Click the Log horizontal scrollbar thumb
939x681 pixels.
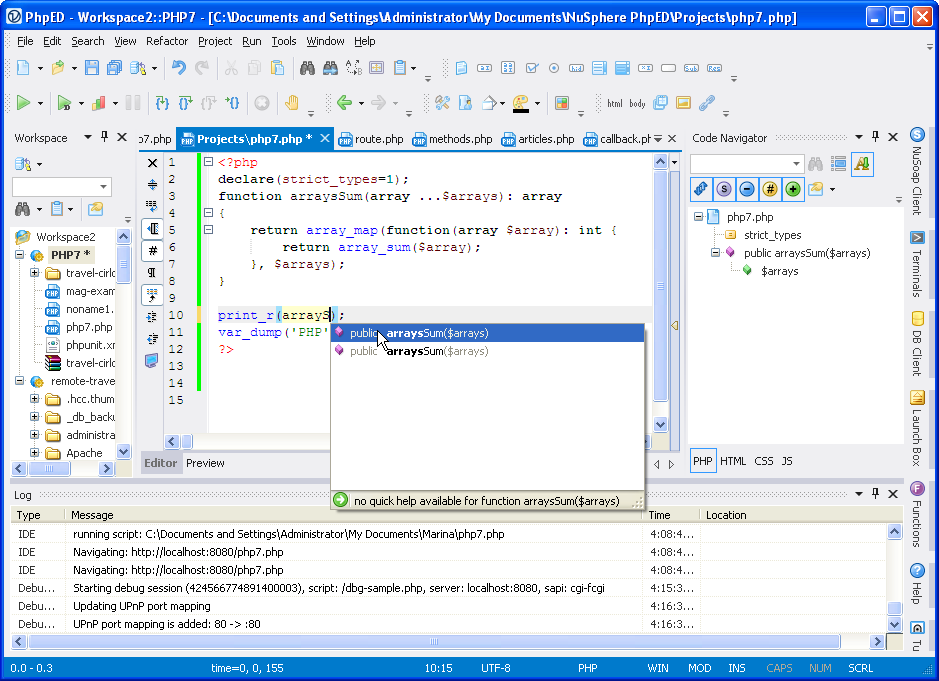coord(434,641)
